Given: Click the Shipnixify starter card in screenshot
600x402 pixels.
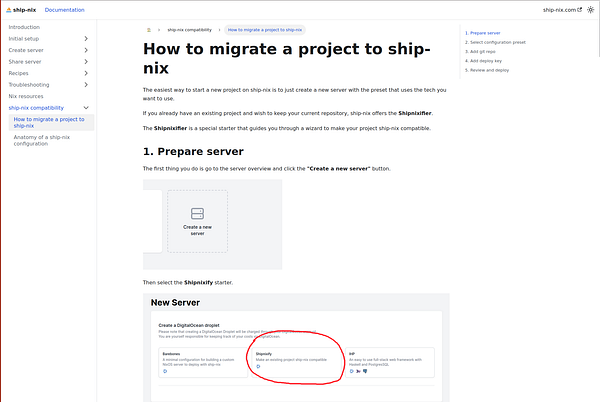Looking at the screenshot, I should click(x=296, y=362).
